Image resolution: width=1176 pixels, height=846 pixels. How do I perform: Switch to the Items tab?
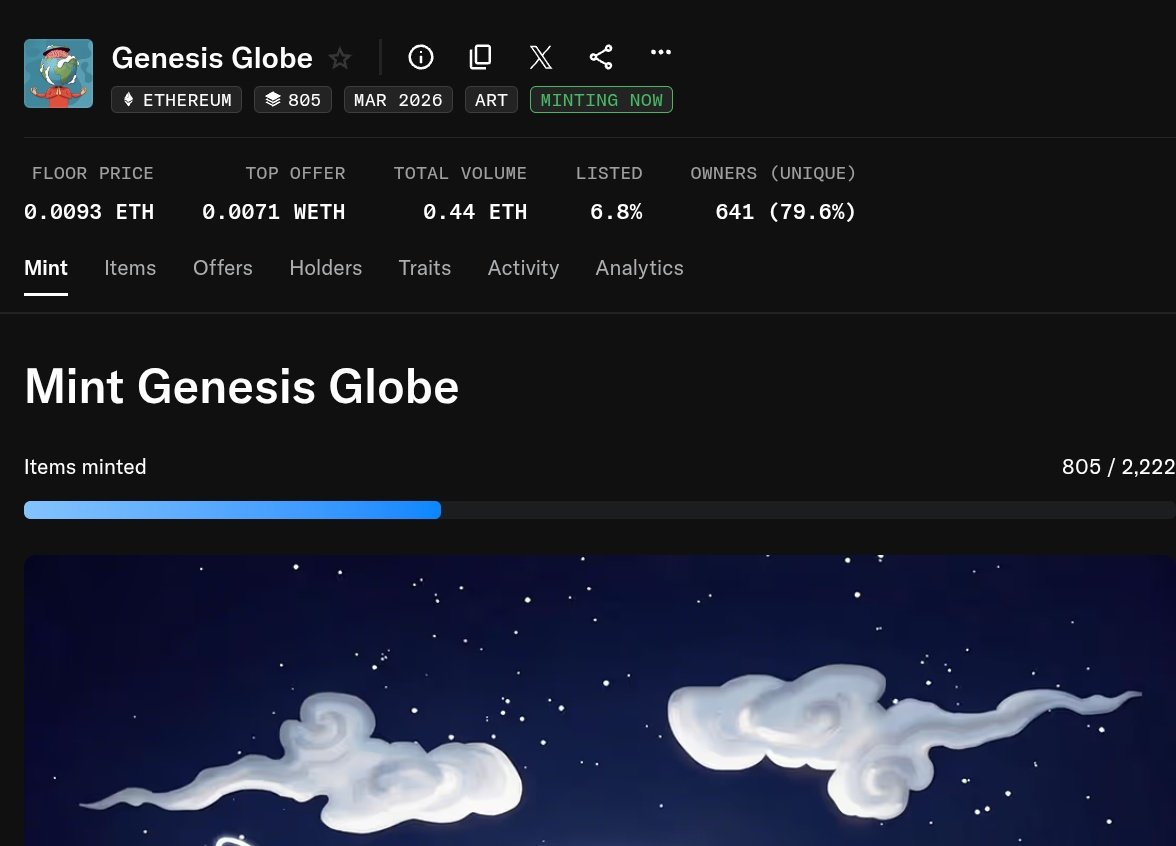click(x=130, y=268)
